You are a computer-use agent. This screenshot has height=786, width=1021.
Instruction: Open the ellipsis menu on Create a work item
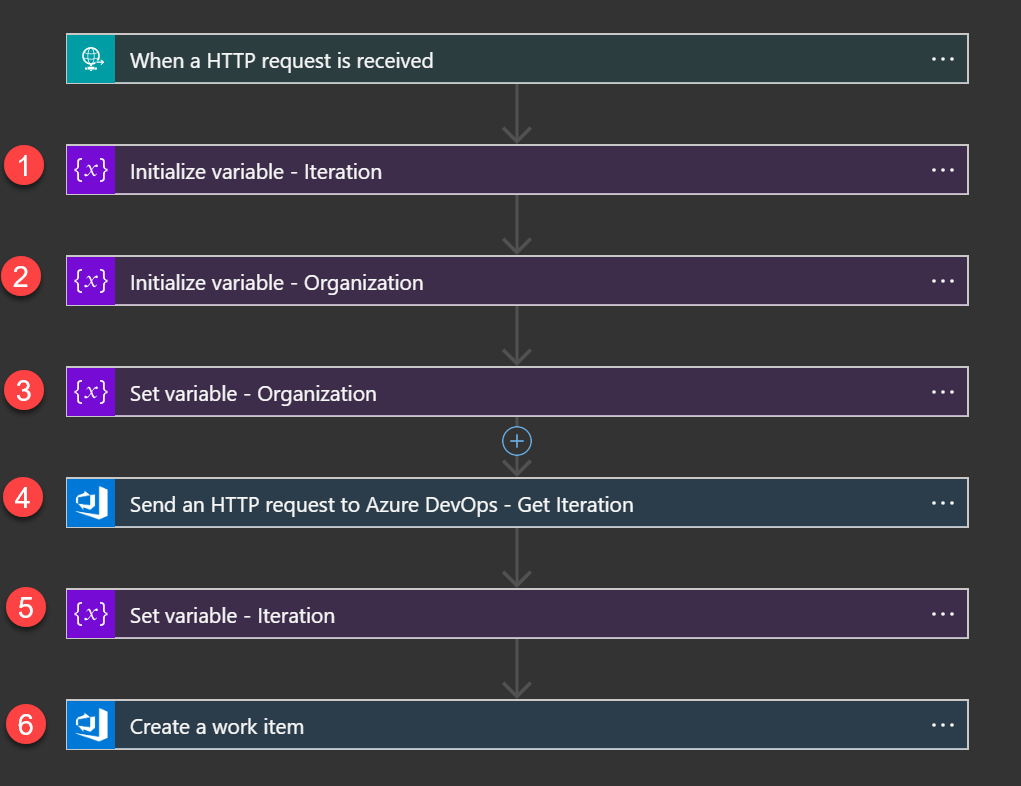pyautogui.click(x=942, y=725)
